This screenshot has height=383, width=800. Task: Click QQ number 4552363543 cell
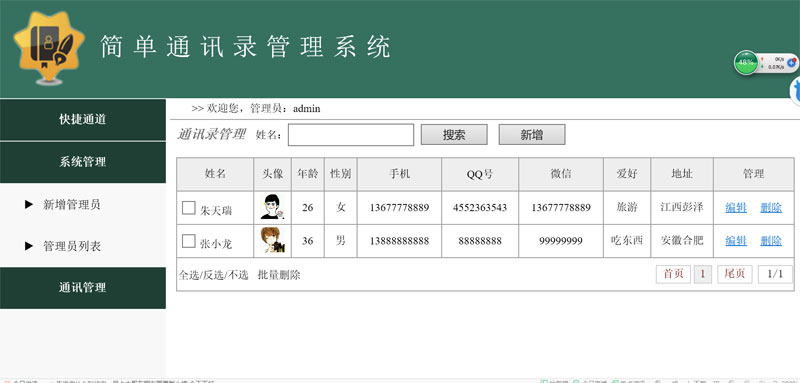480,208
